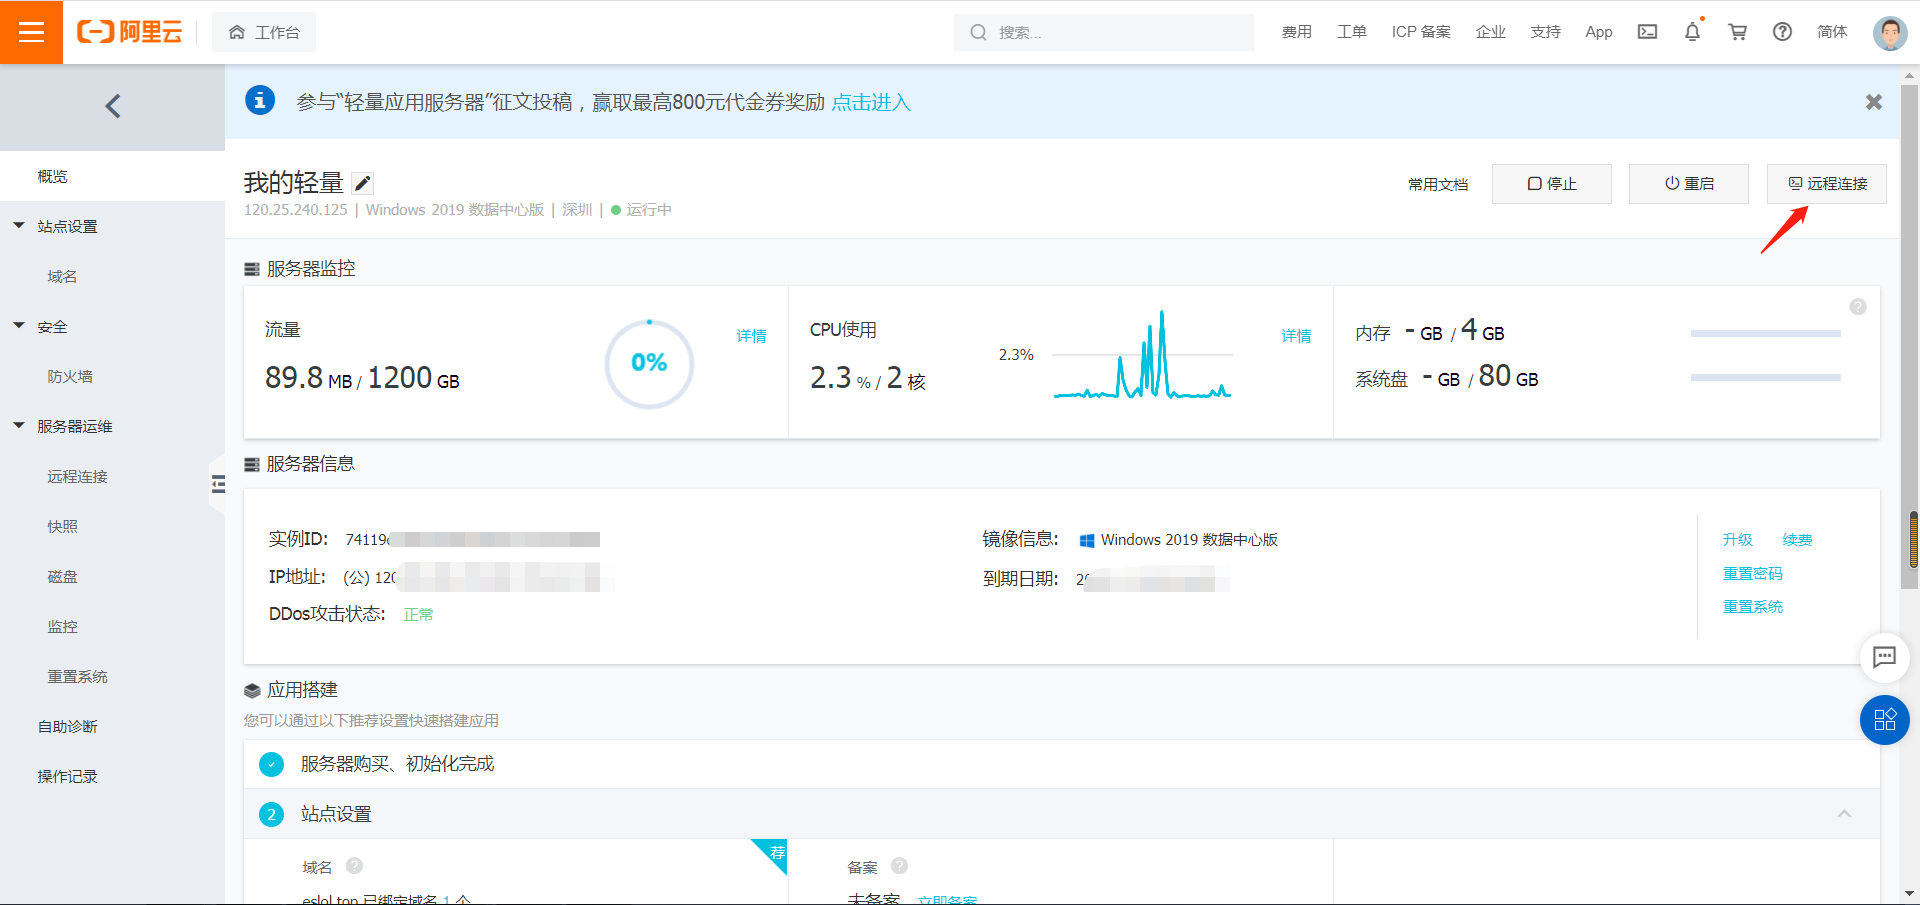Open the notifications bell

1692,32
